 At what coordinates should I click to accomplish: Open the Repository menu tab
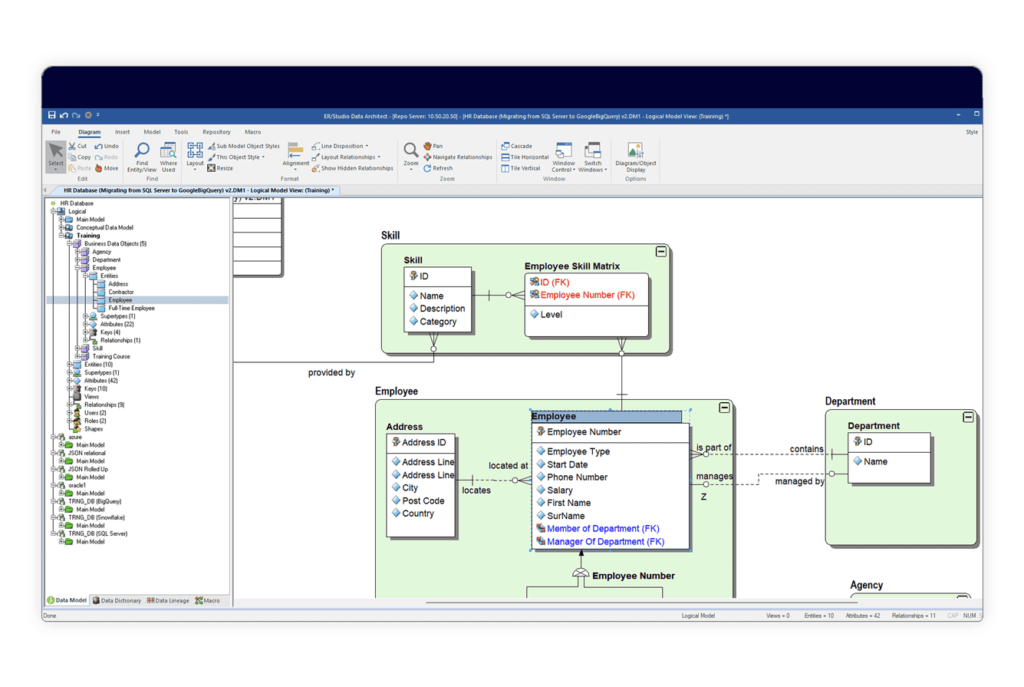pos(216,132)
